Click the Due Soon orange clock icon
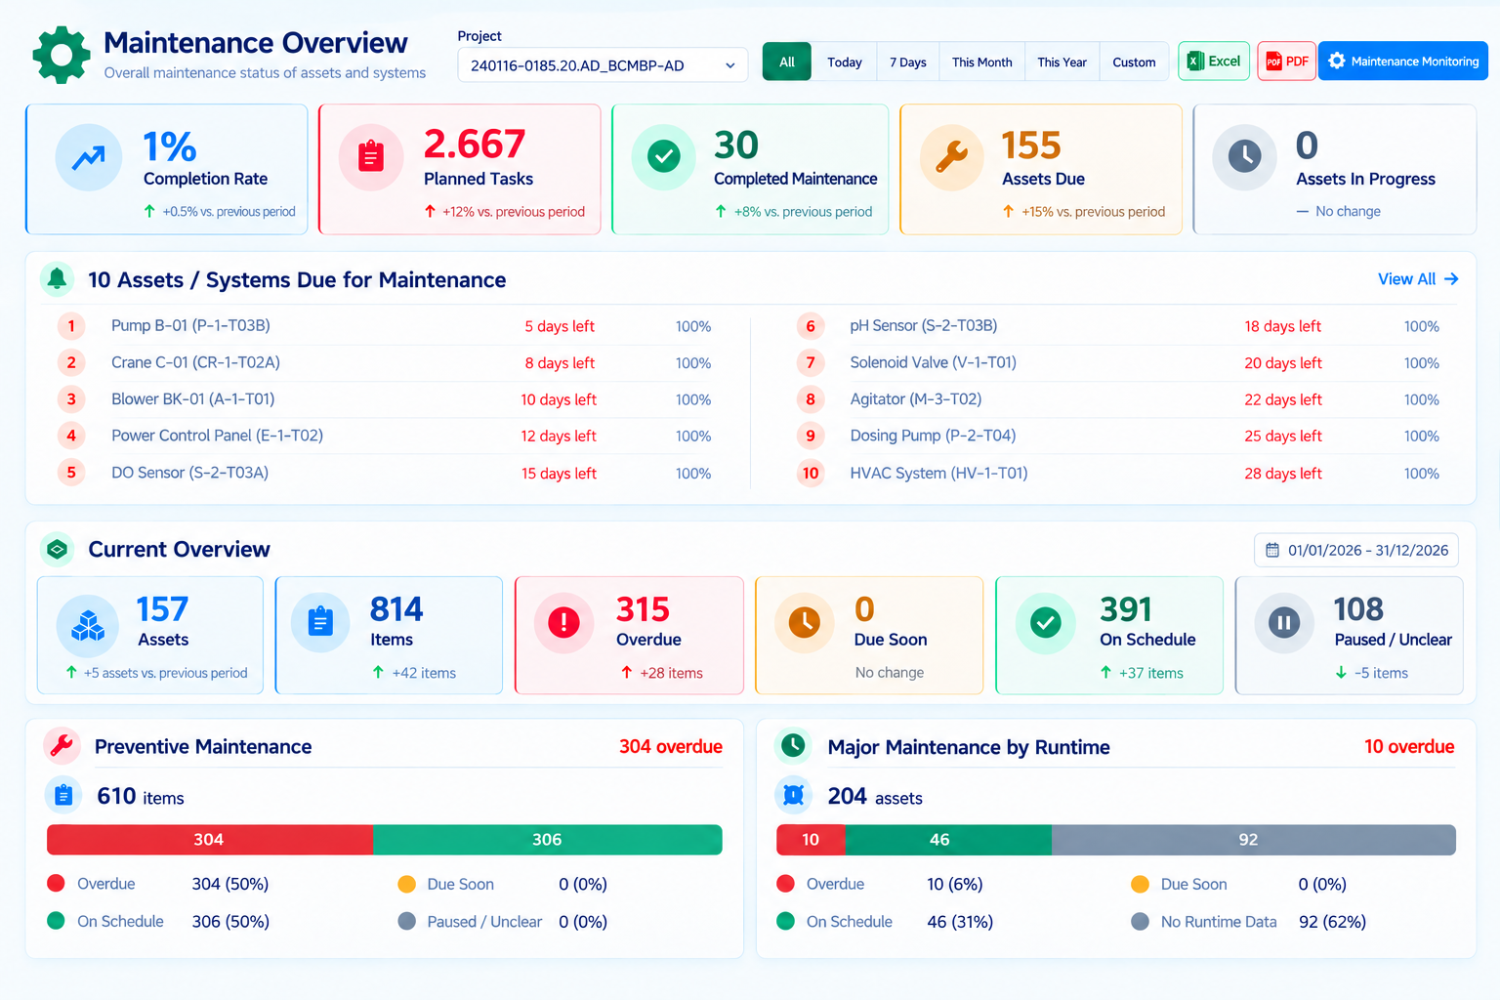 pos(804,622)
